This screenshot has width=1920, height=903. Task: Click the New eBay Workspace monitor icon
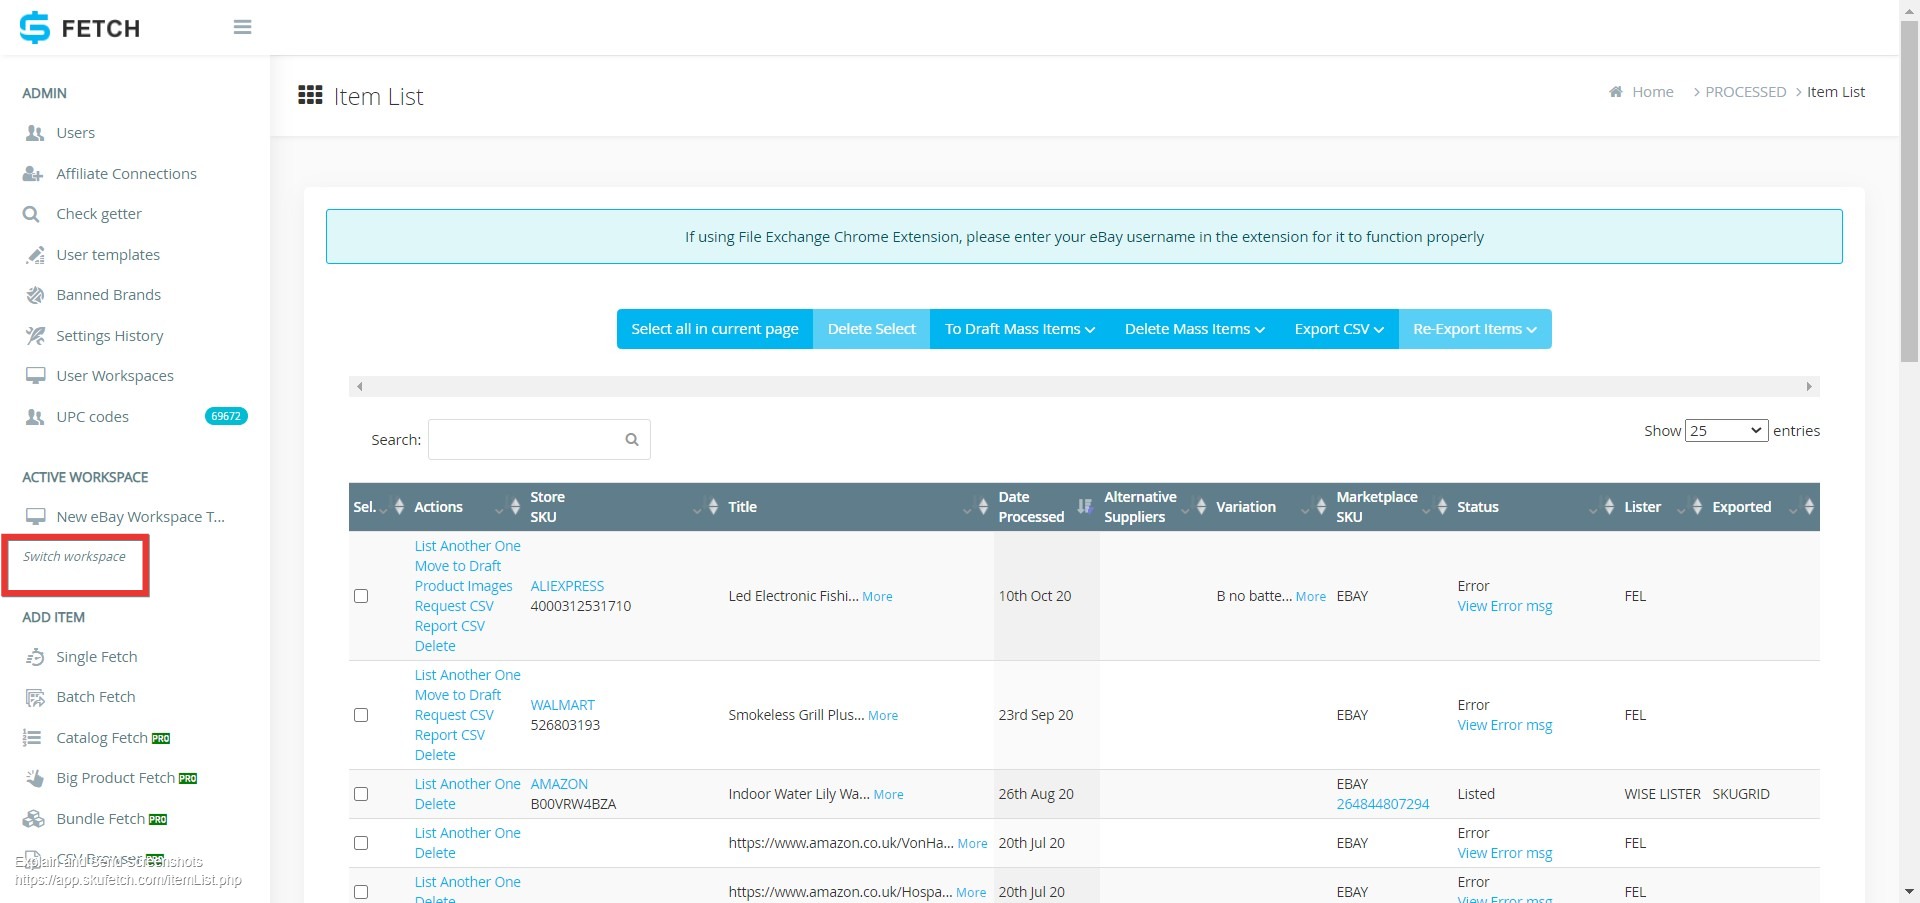point(35,517)
